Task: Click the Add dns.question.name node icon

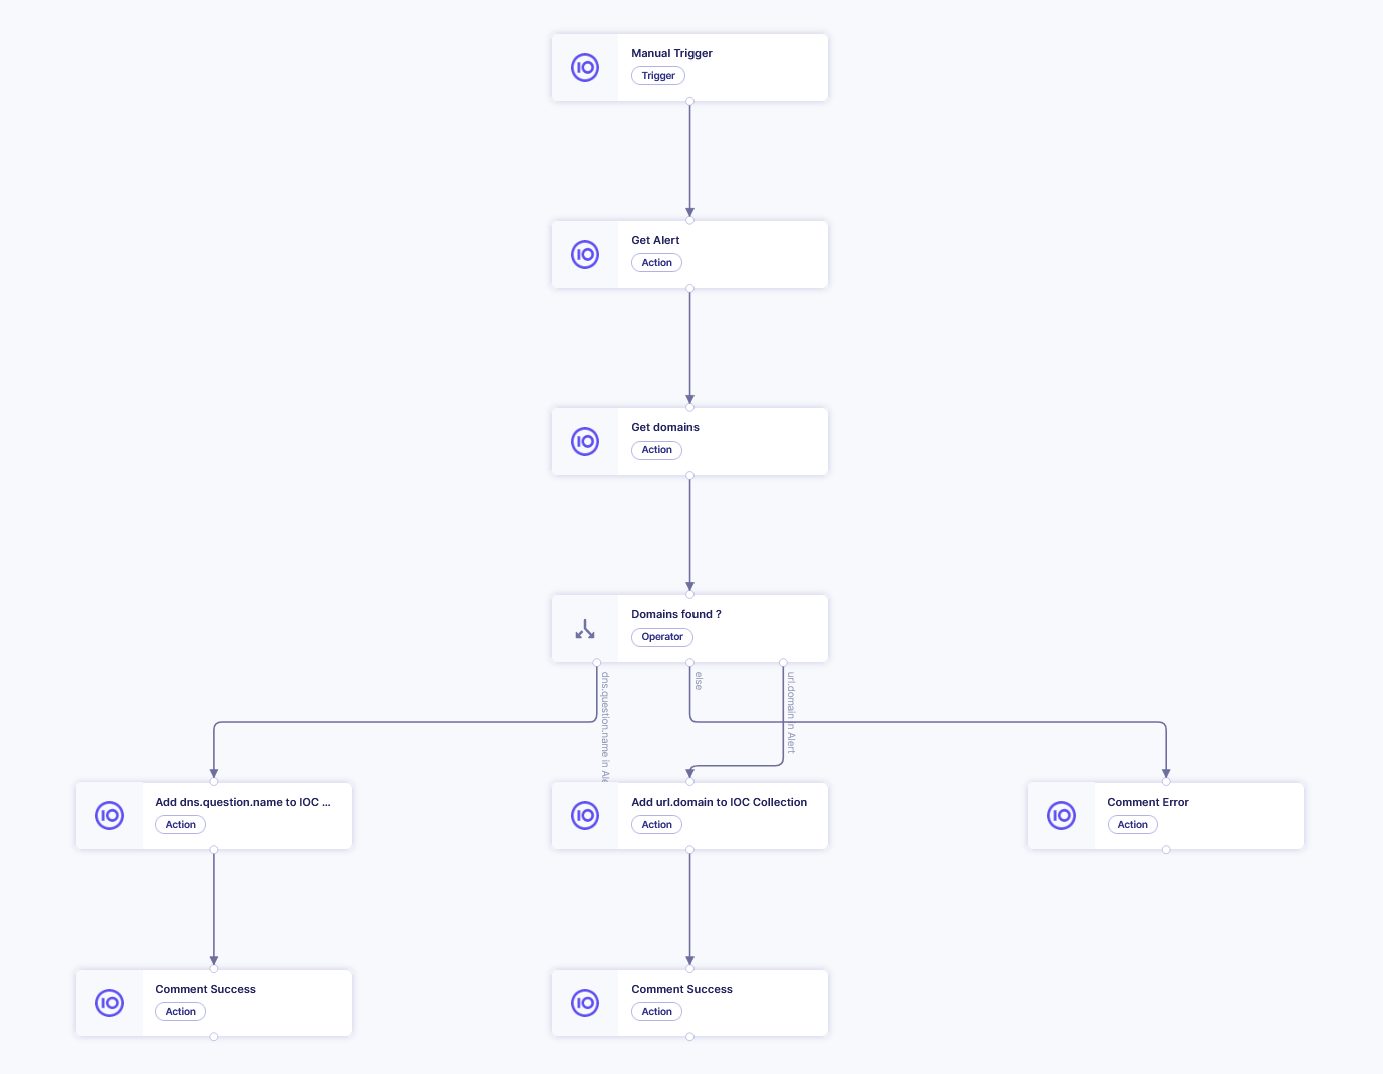Action: (x=109, y=816)
